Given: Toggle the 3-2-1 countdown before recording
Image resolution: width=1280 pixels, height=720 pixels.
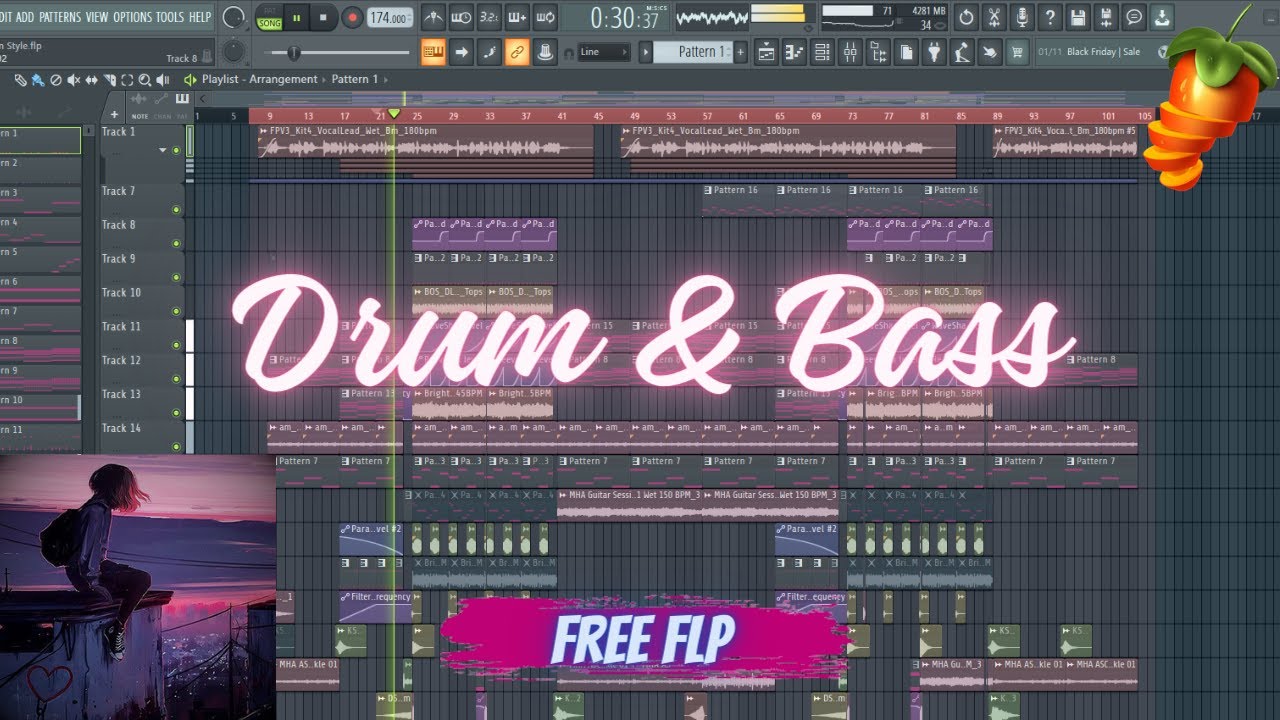Looking at the screenshot, I should point(490,17).
